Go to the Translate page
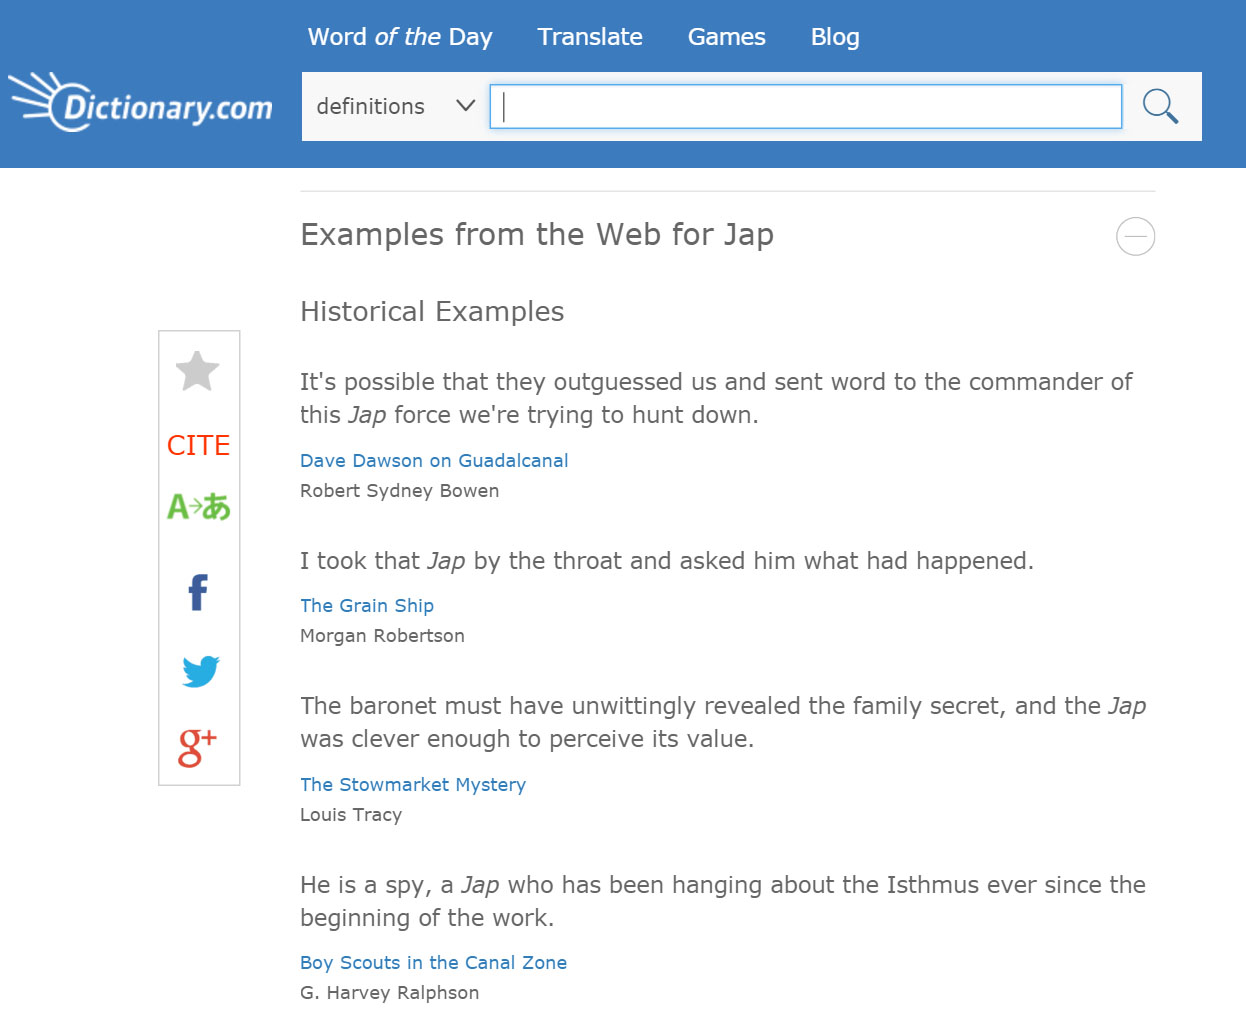 tap(590, 37)
